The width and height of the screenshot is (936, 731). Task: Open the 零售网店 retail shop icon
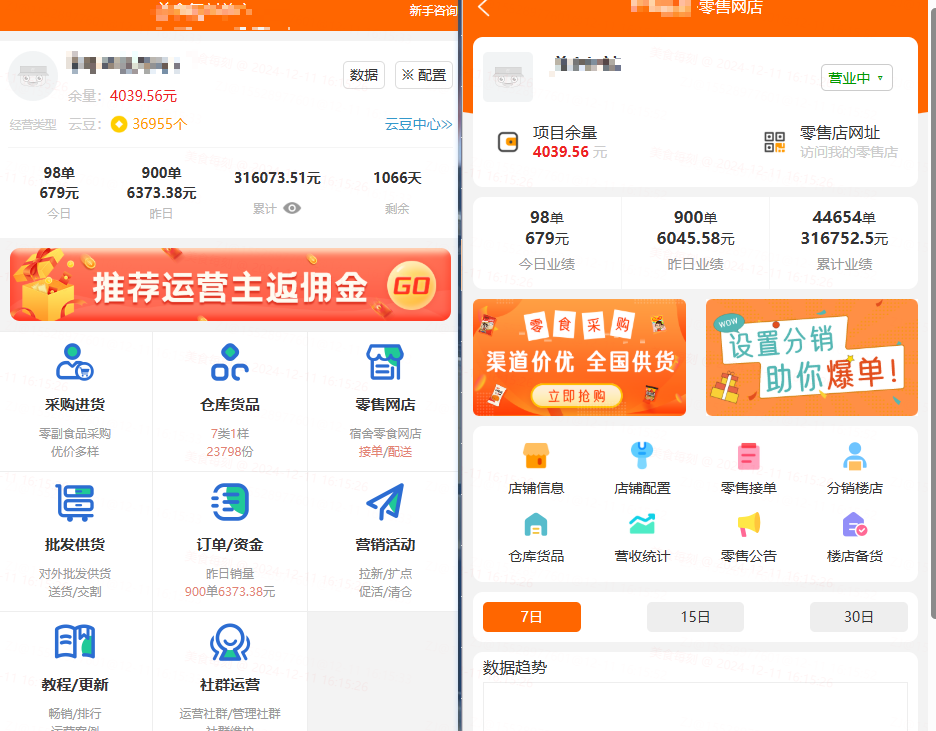point(385,362)
